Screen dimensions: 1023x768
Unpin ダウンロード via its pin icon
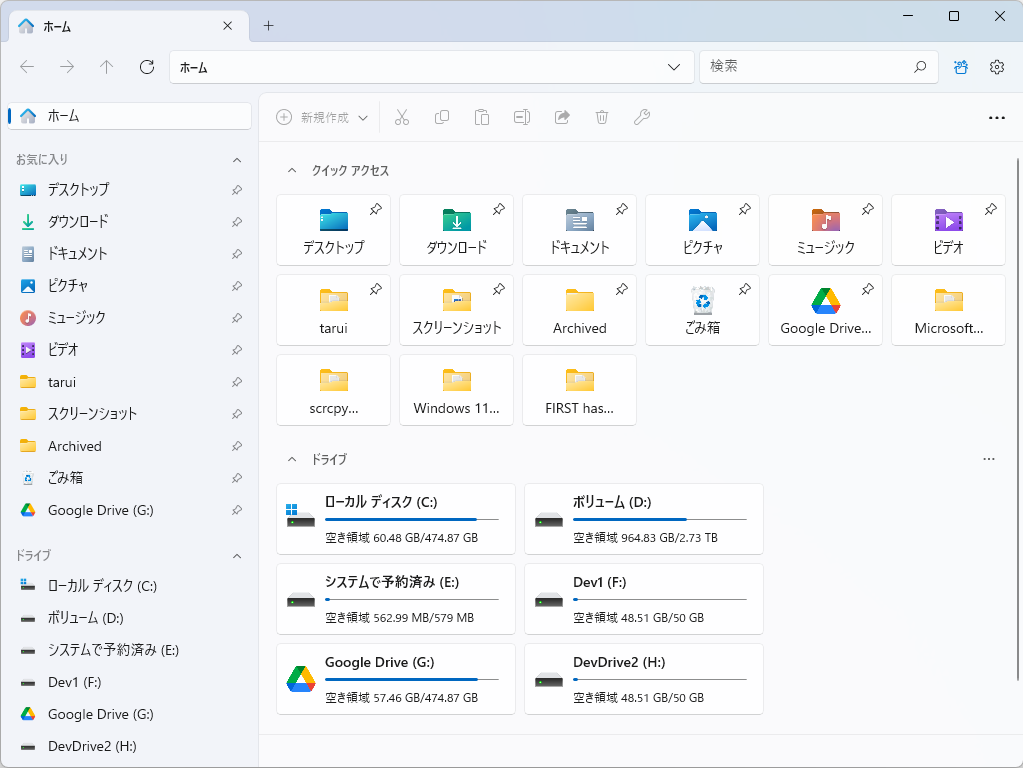coord(498,209)
